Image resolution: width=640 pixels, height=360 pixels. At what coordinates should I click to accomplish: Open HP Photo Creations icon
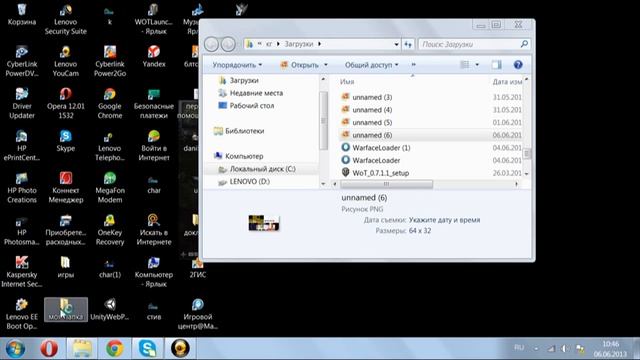(22, 187)
